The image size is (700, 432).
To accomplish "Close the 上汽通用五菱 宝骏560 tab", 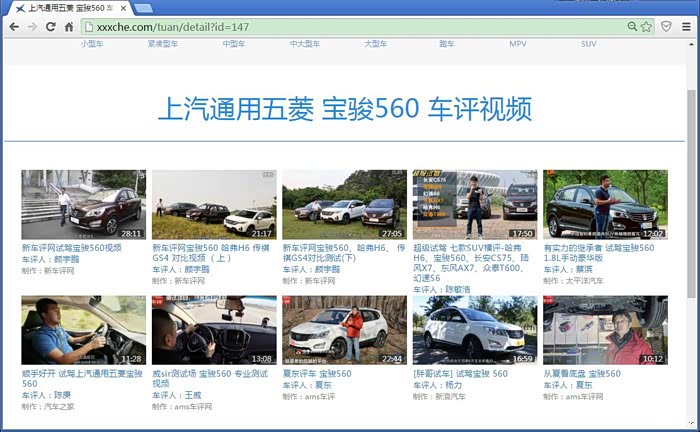I will (x=124, y=8).
